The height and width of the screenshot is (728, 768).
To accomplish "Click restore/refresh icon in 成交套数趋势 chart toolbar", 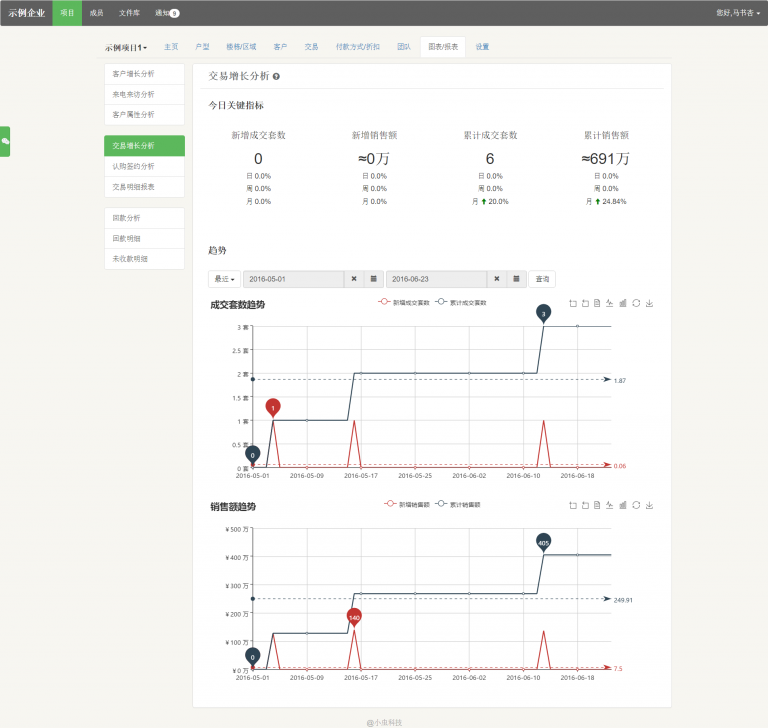I will (x=636, y=304).
